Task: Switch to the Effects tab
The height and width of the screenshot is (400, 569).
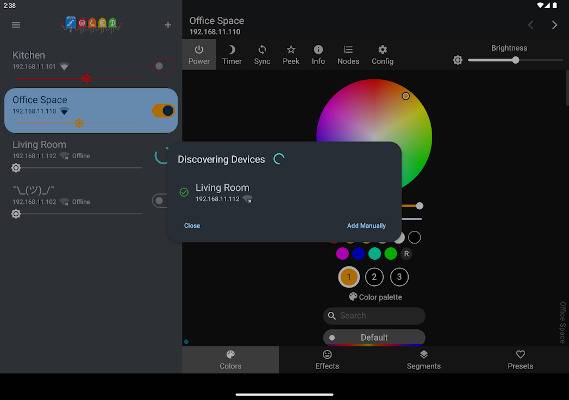Action: [327, 360]
